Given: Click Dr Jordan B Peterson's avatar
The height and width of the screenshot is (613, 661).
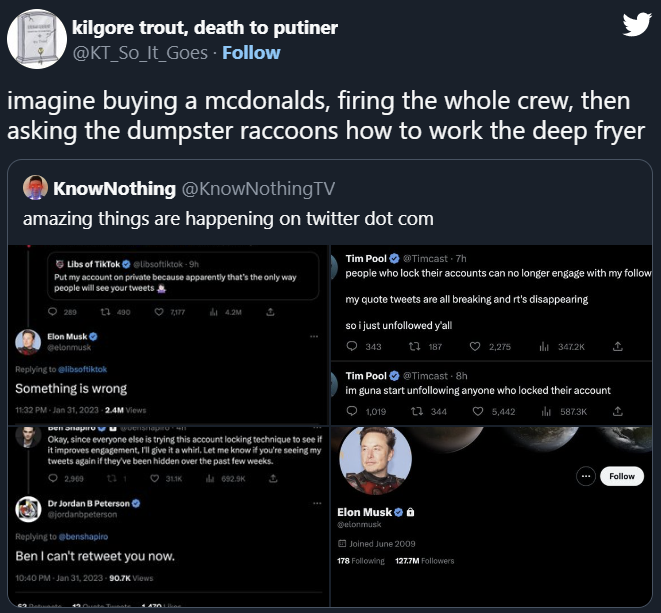Looking at the screenshot, I should click(x=28, y=507).
